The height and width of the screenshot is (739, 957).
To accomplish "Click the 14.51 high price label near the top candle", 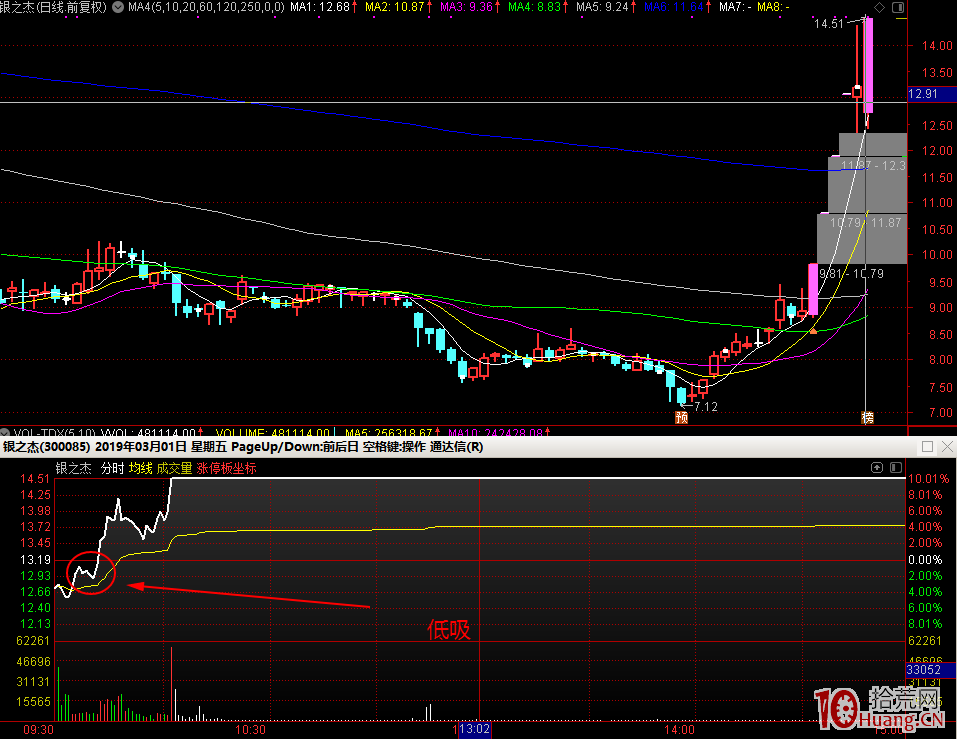I will point(829,24).
